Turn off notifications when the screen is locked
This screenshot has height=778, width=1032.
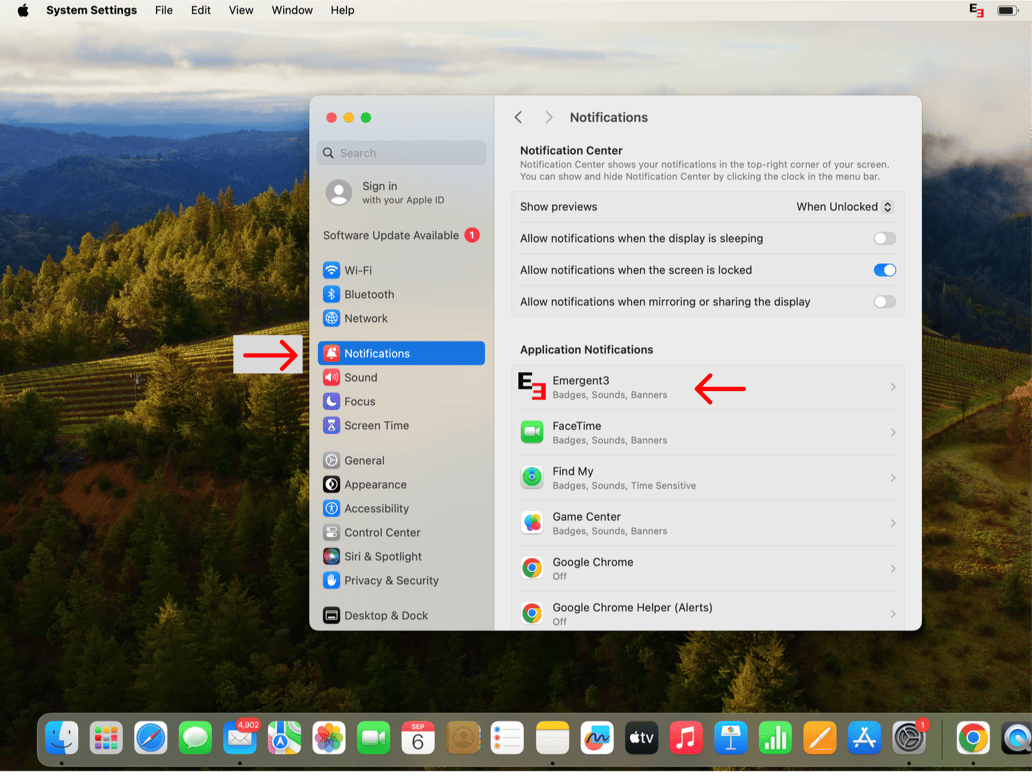(883, 270)
